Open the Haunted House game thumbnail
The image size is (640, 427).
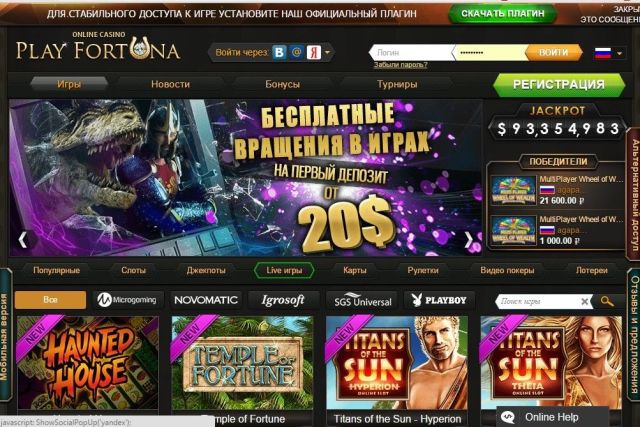pos(88,363)
